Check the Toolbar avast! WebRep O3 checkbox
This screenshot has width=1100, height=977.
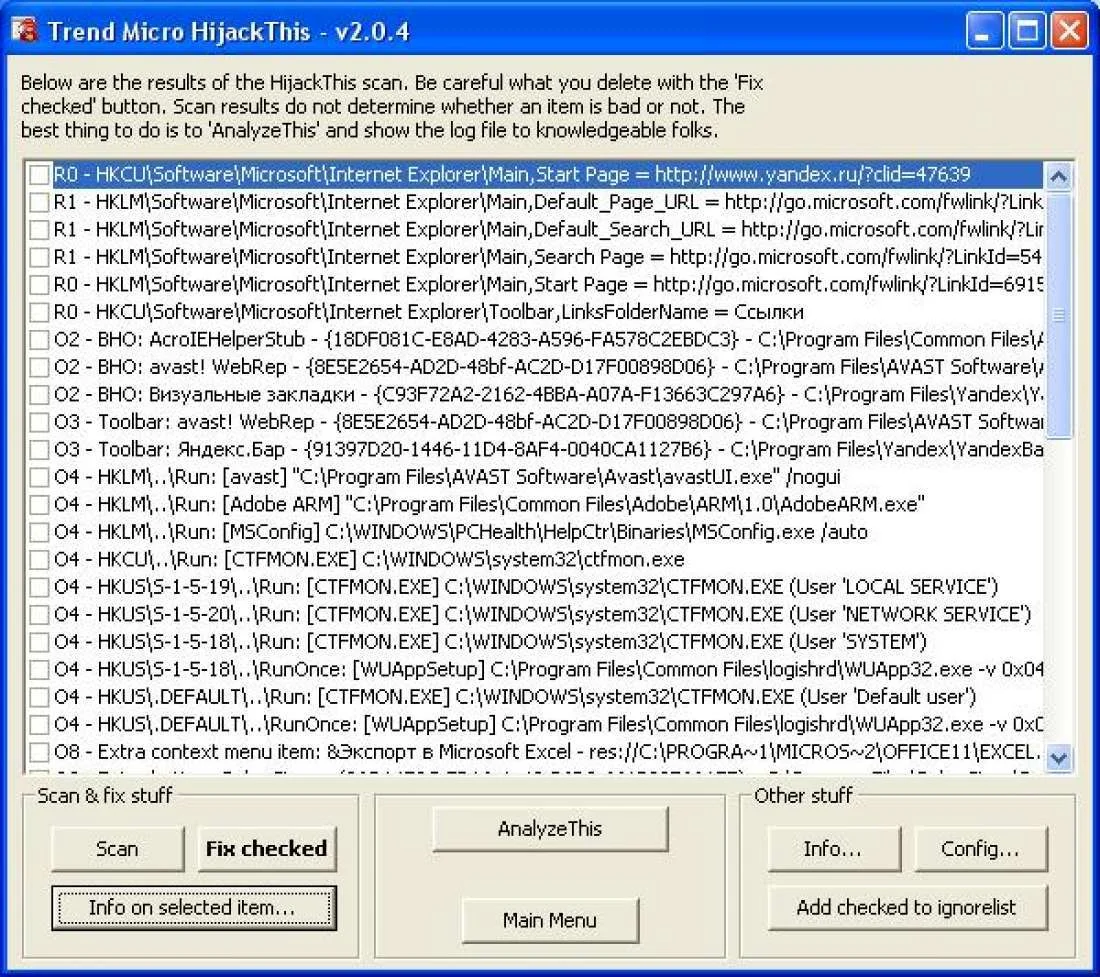(39, 422)
